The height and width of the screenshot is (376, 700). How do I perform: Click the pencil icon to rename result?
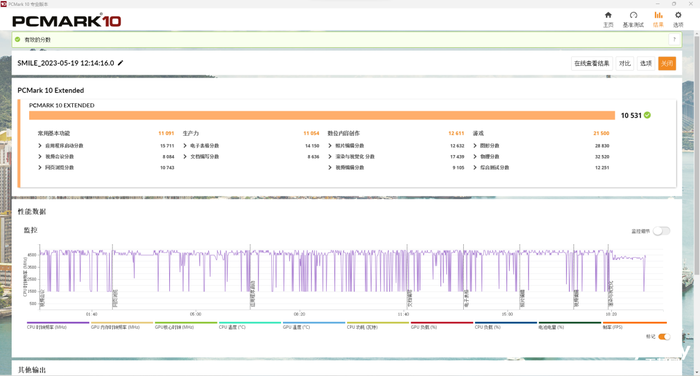pyautogui.click(x=120, y=63)
